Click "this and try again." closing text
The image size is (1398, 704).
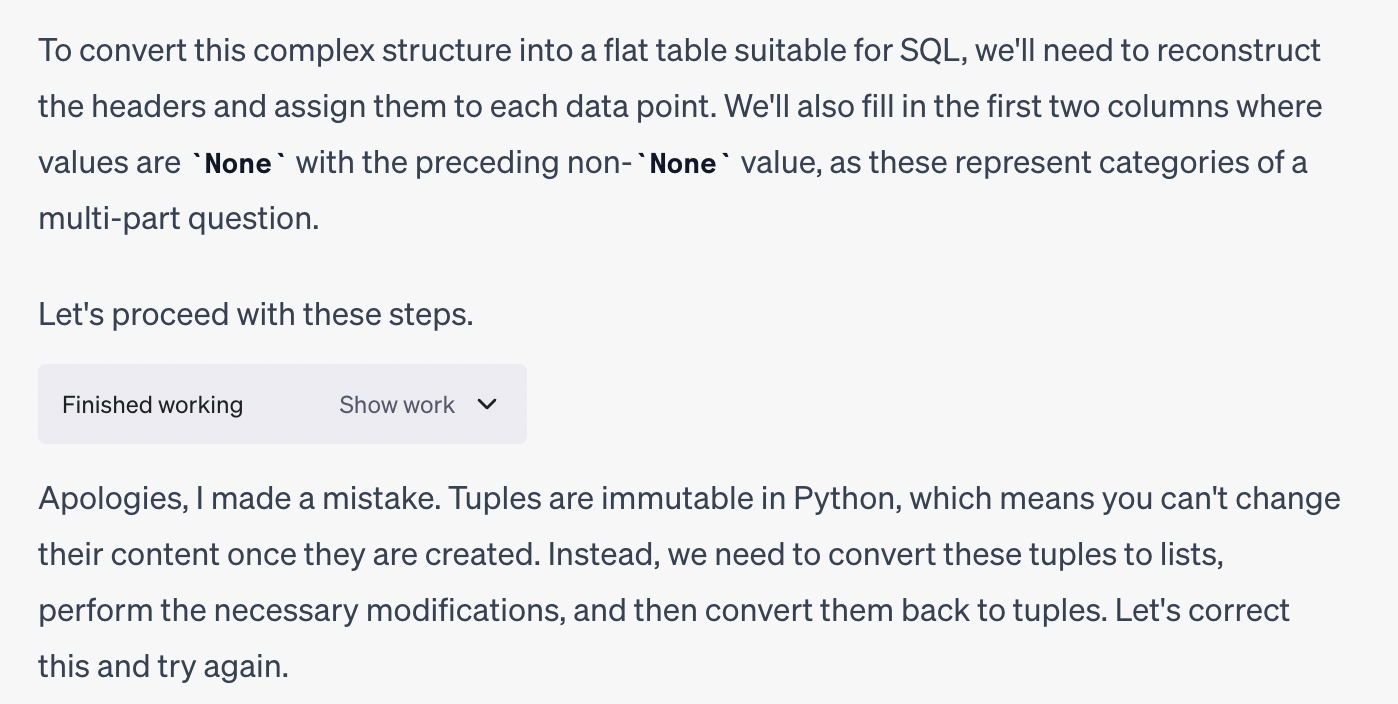[x=163, y=667]
